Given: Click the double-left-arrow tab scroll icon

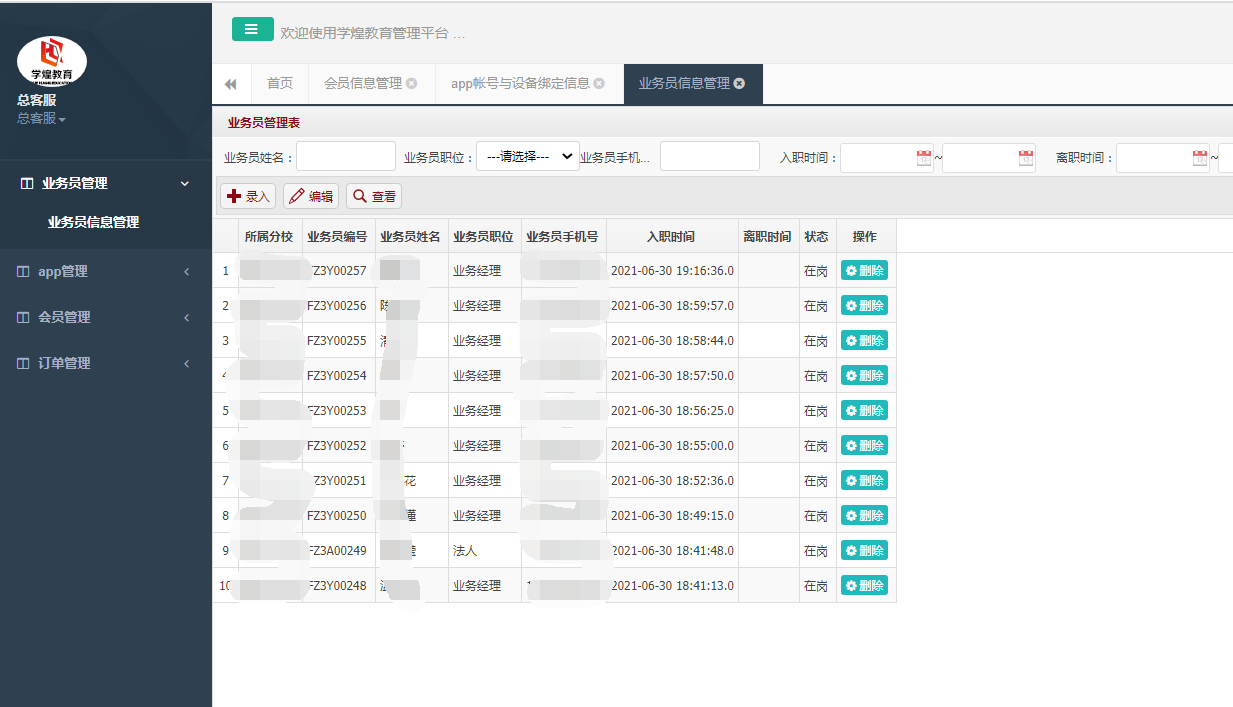Looking at the screenshot, I should [231, 84].
